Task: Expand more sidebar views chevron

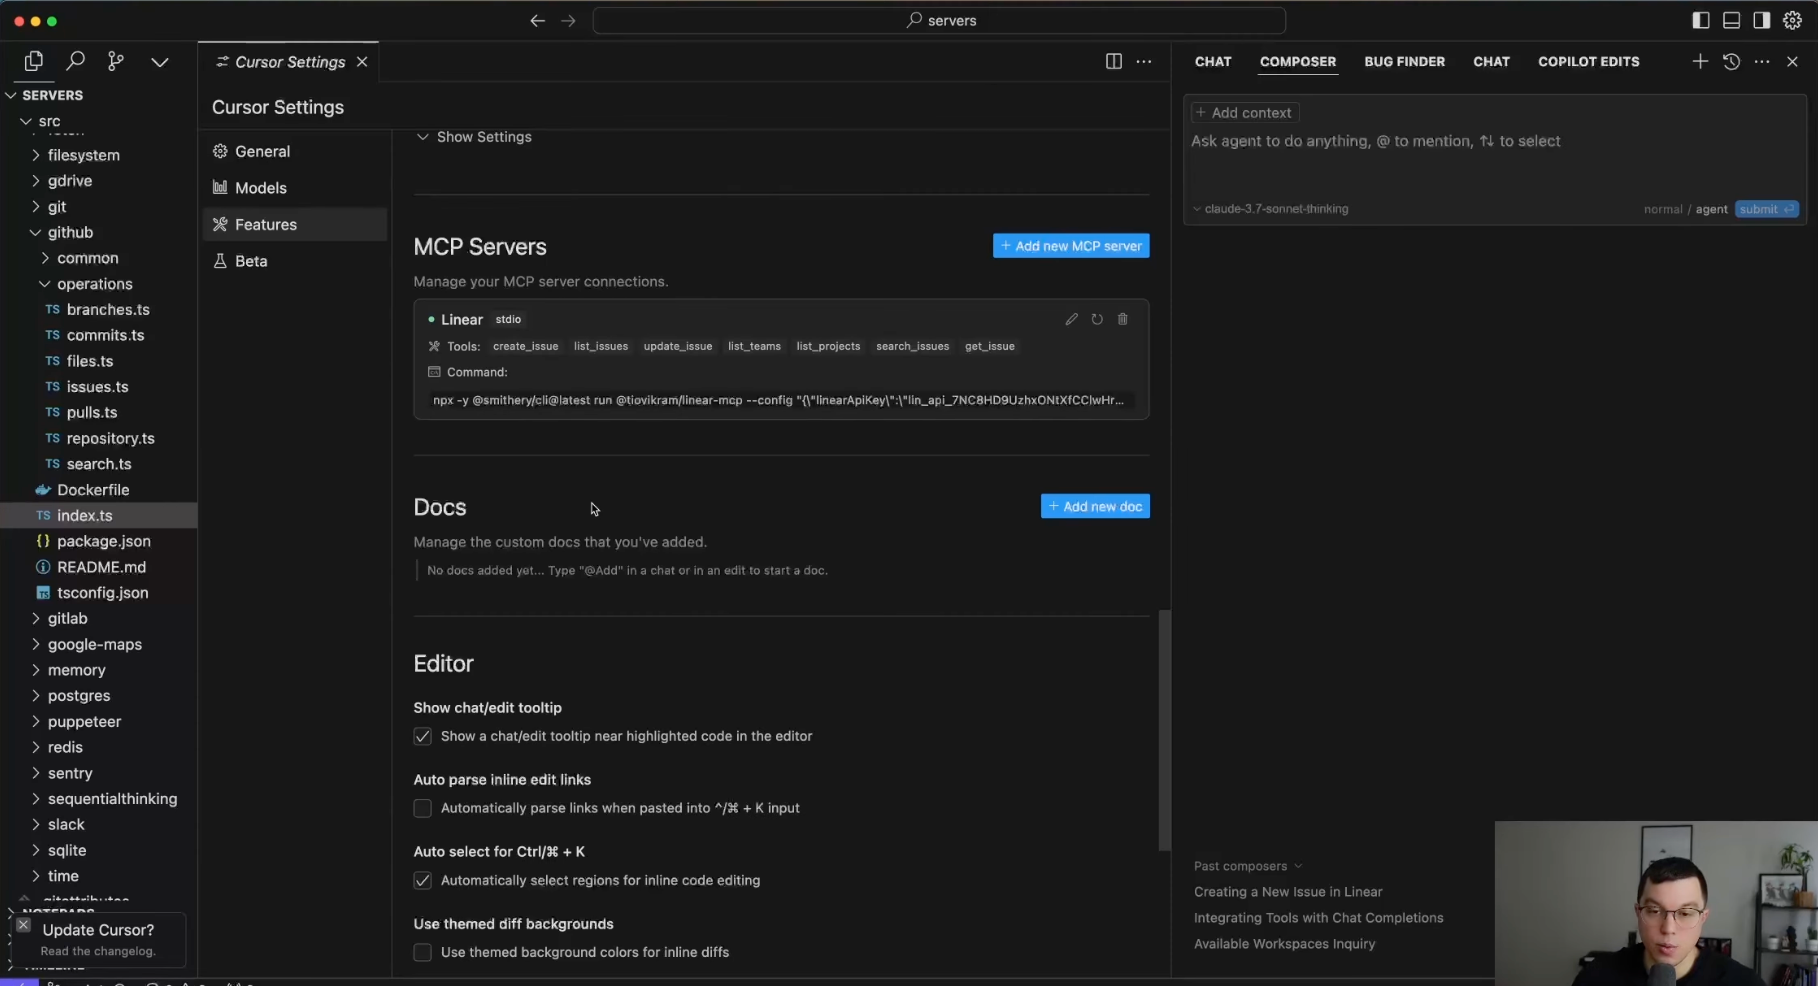Action: click(x=159, y=62)
